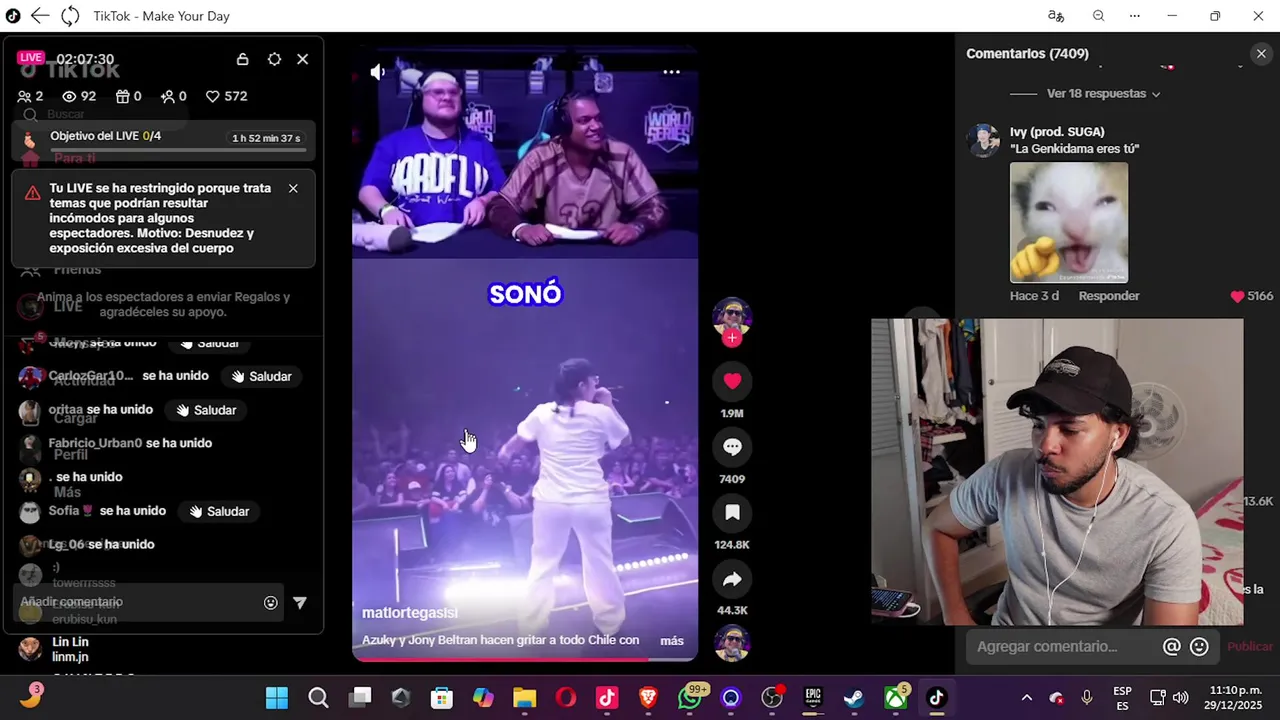Dismiss the LIVE restriction warning

click(293, 188)
